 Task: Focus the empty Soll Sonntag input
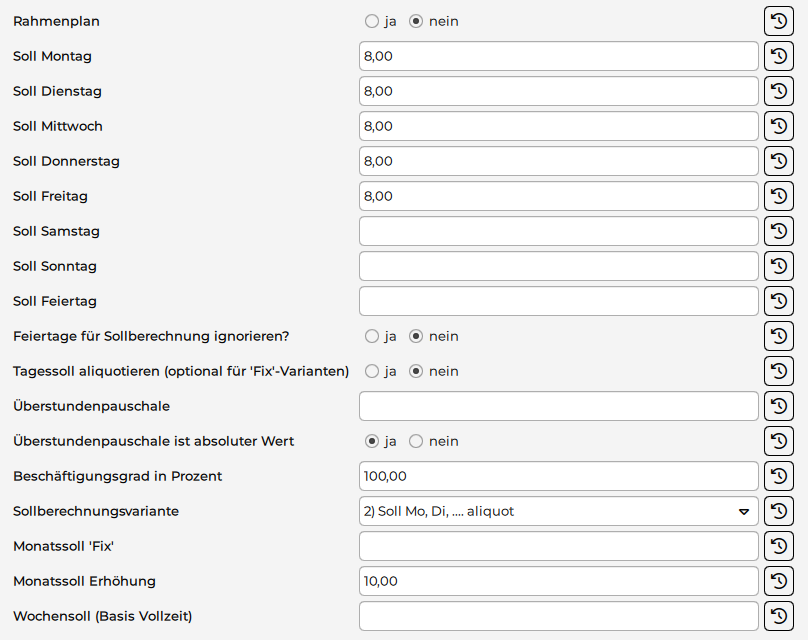coord(558,266)
